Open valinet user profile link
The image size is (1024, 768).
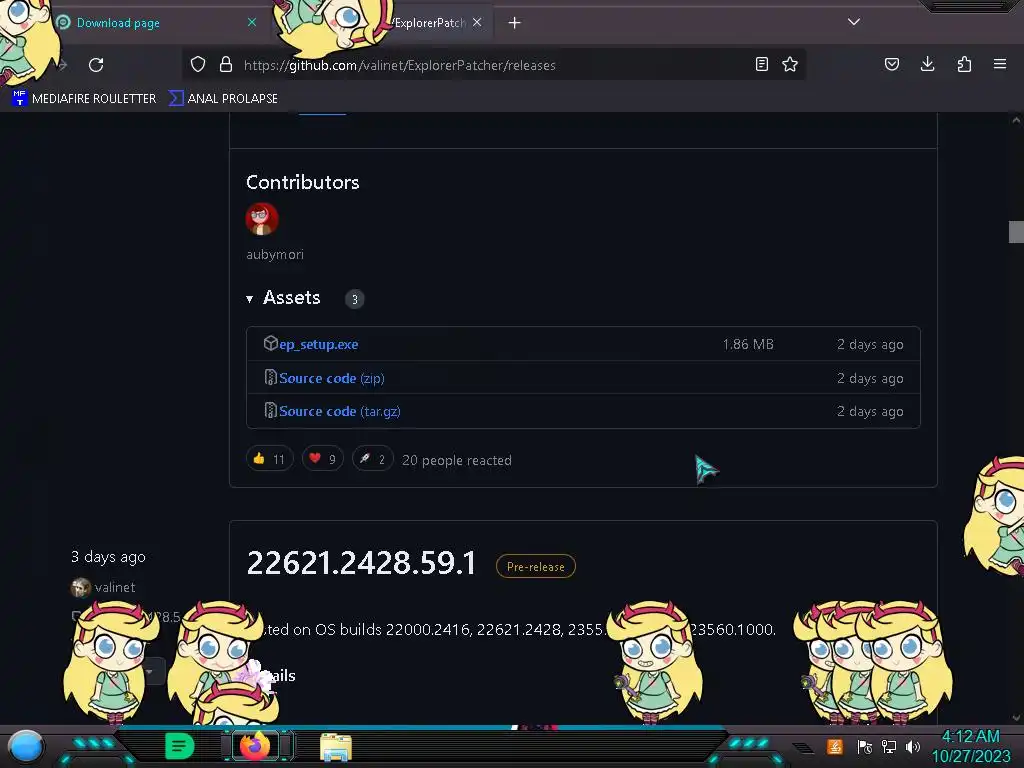115,587
